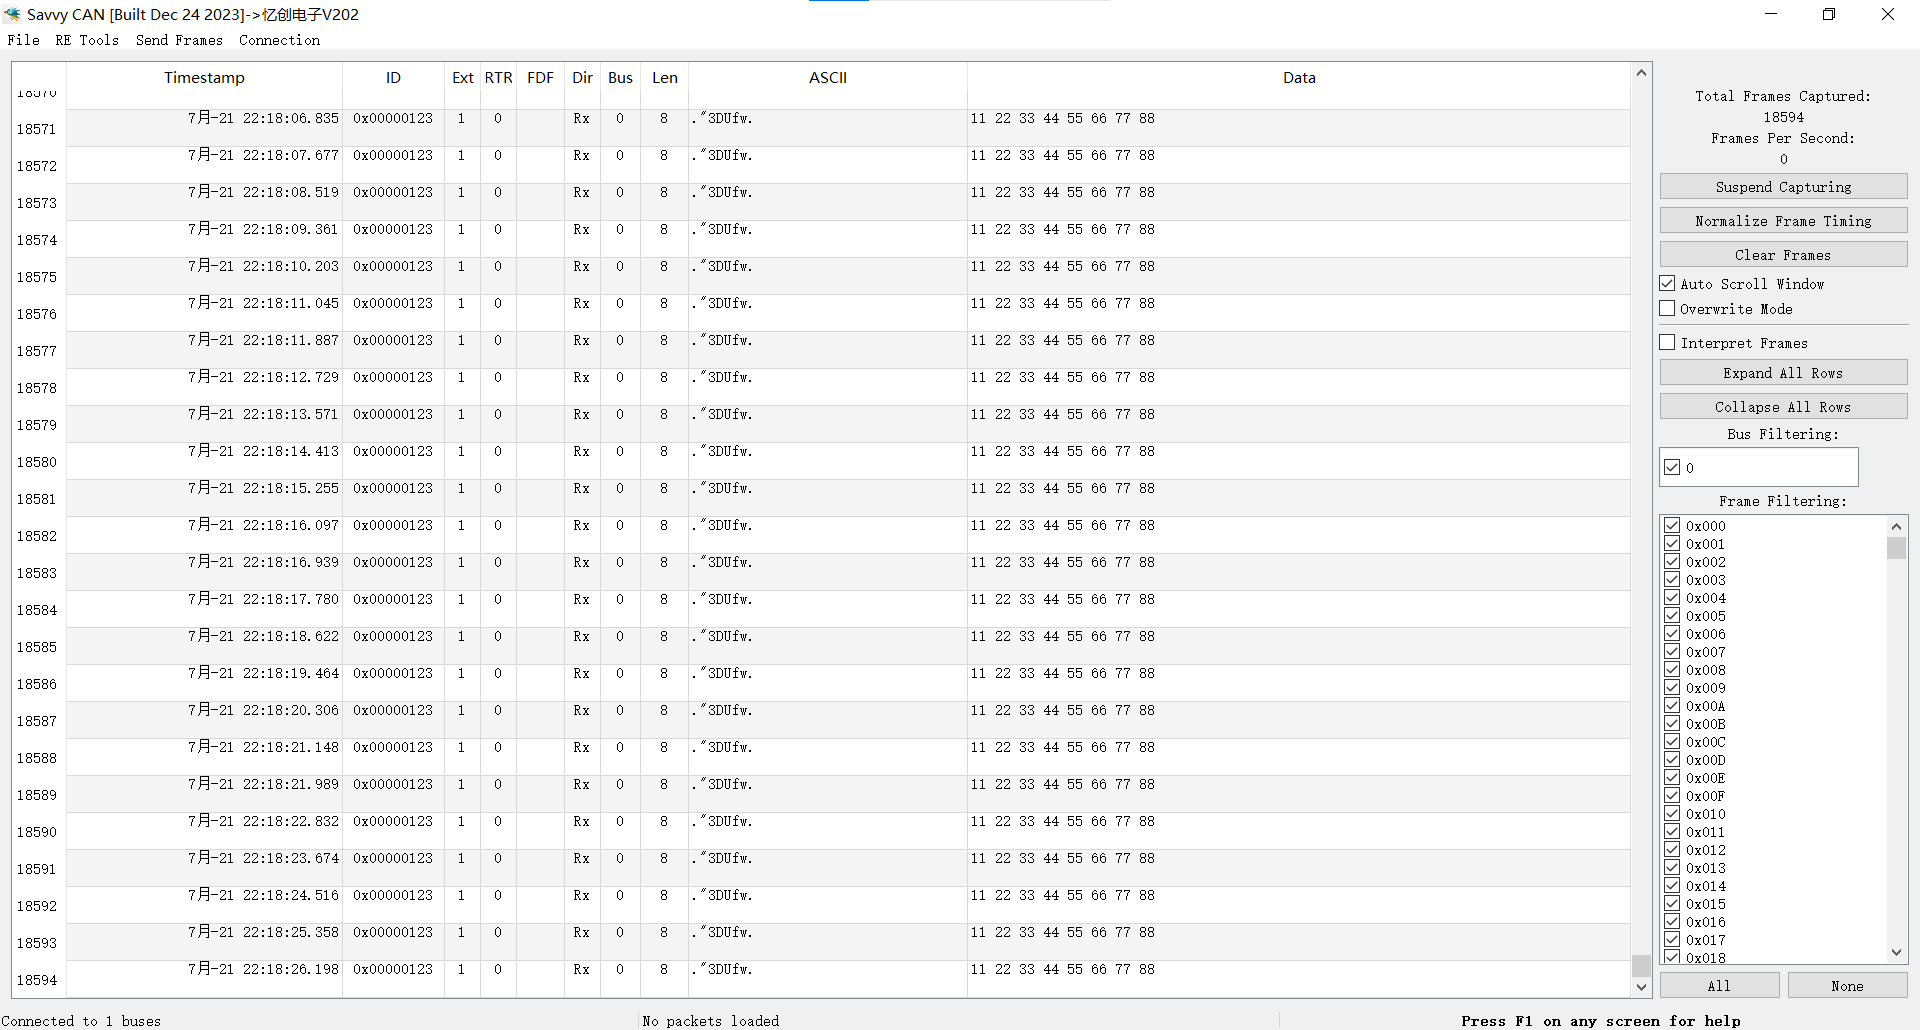Open the Send Frames menu

(x=179, y=40)
